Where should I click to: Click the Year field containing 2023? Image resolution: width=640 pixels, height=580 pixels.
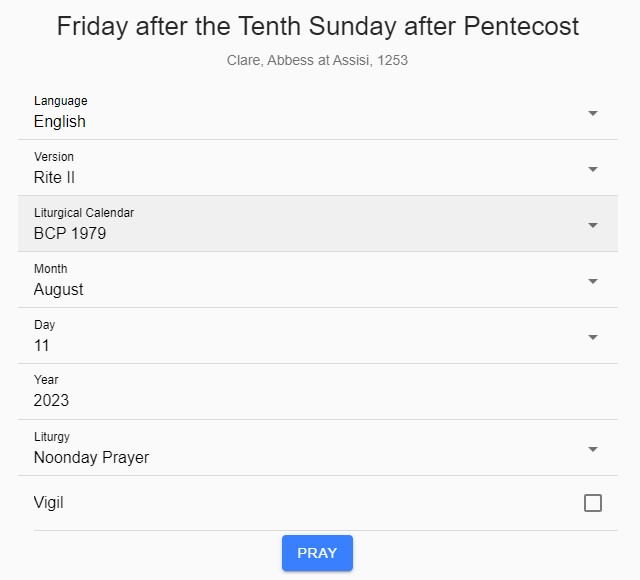300,400
